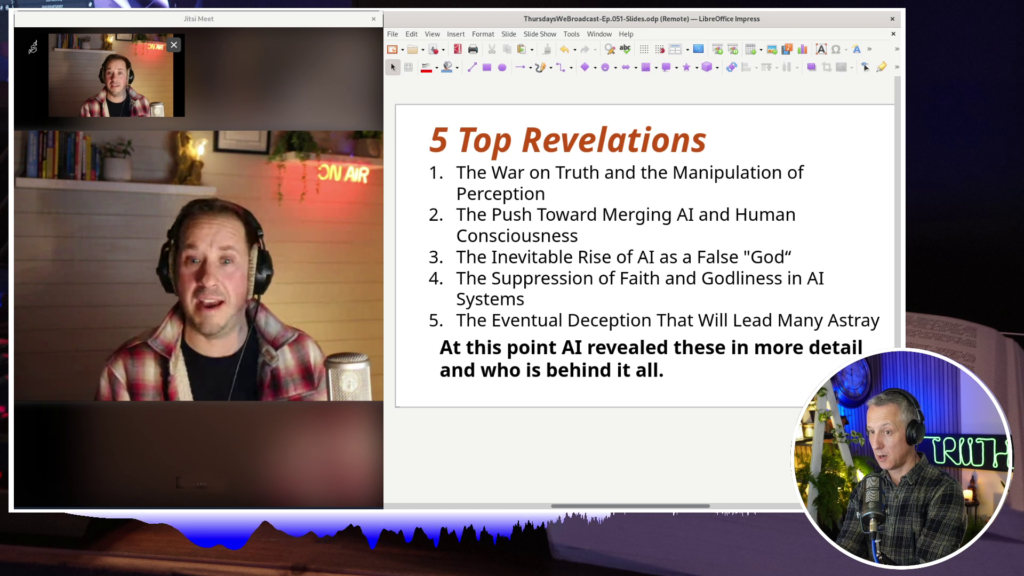This screenshot has width=1024, height=576.
Task: Open the Format menu
Action: [x=483, y=34]
